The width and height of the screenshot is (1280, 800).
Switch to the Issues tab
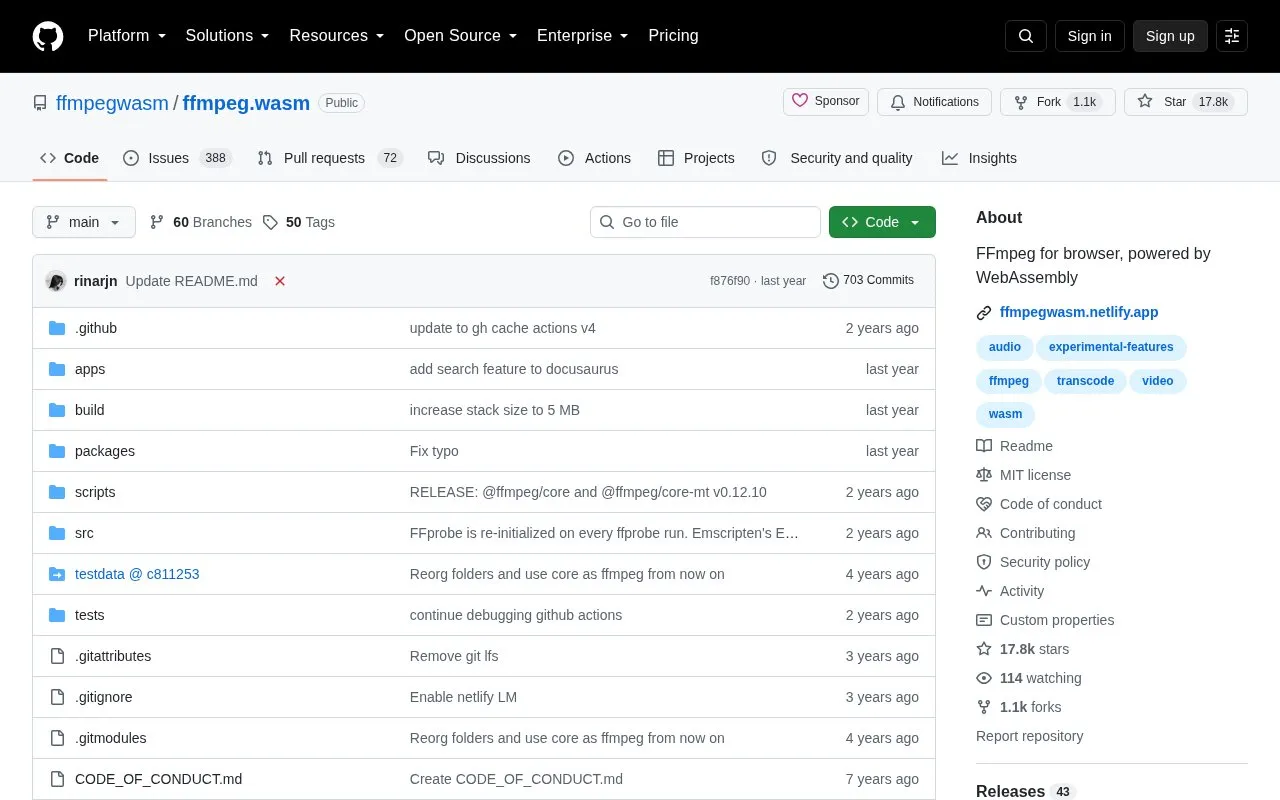tap(177, 158)
